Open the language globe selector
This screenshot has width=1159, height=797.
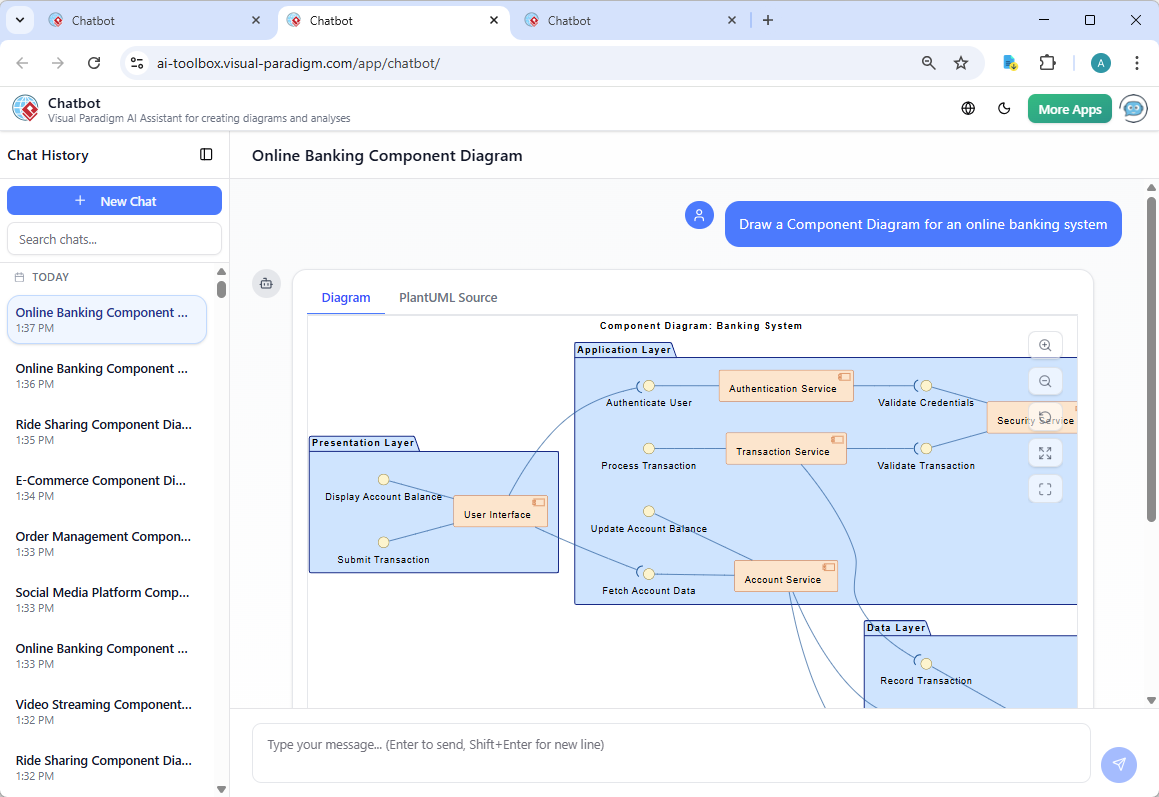[x=967, y=107]
